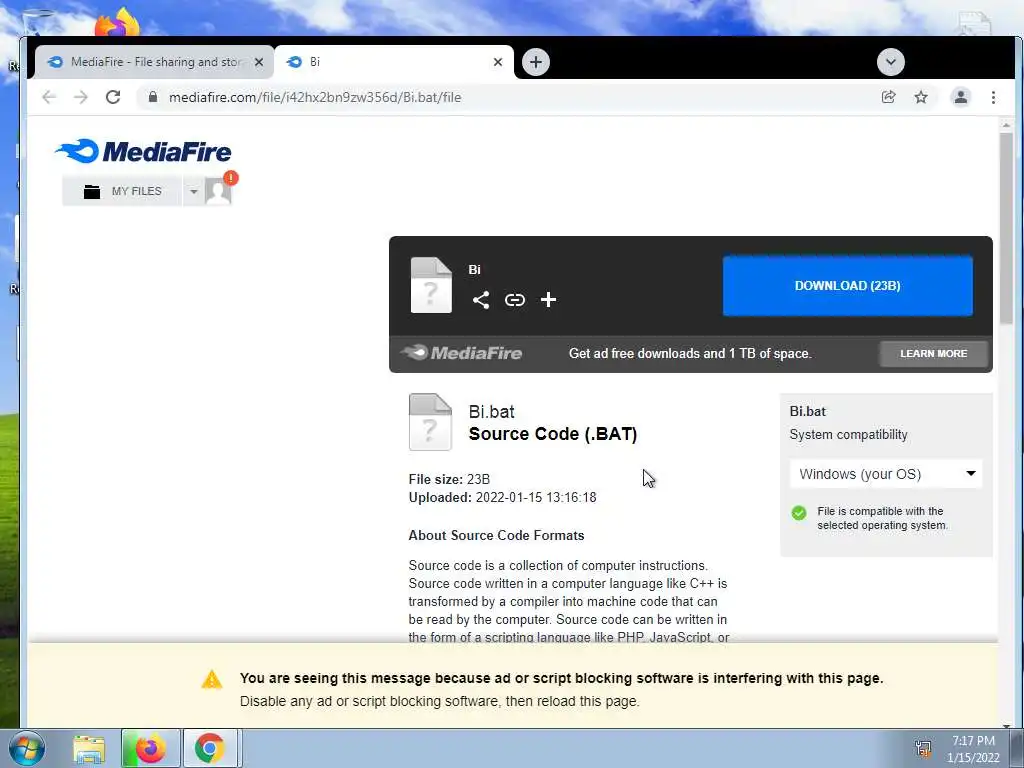Screen dimensions: 1024x768
Task: Click the "About Source Code Formats" heading
Action: point(496,536)
